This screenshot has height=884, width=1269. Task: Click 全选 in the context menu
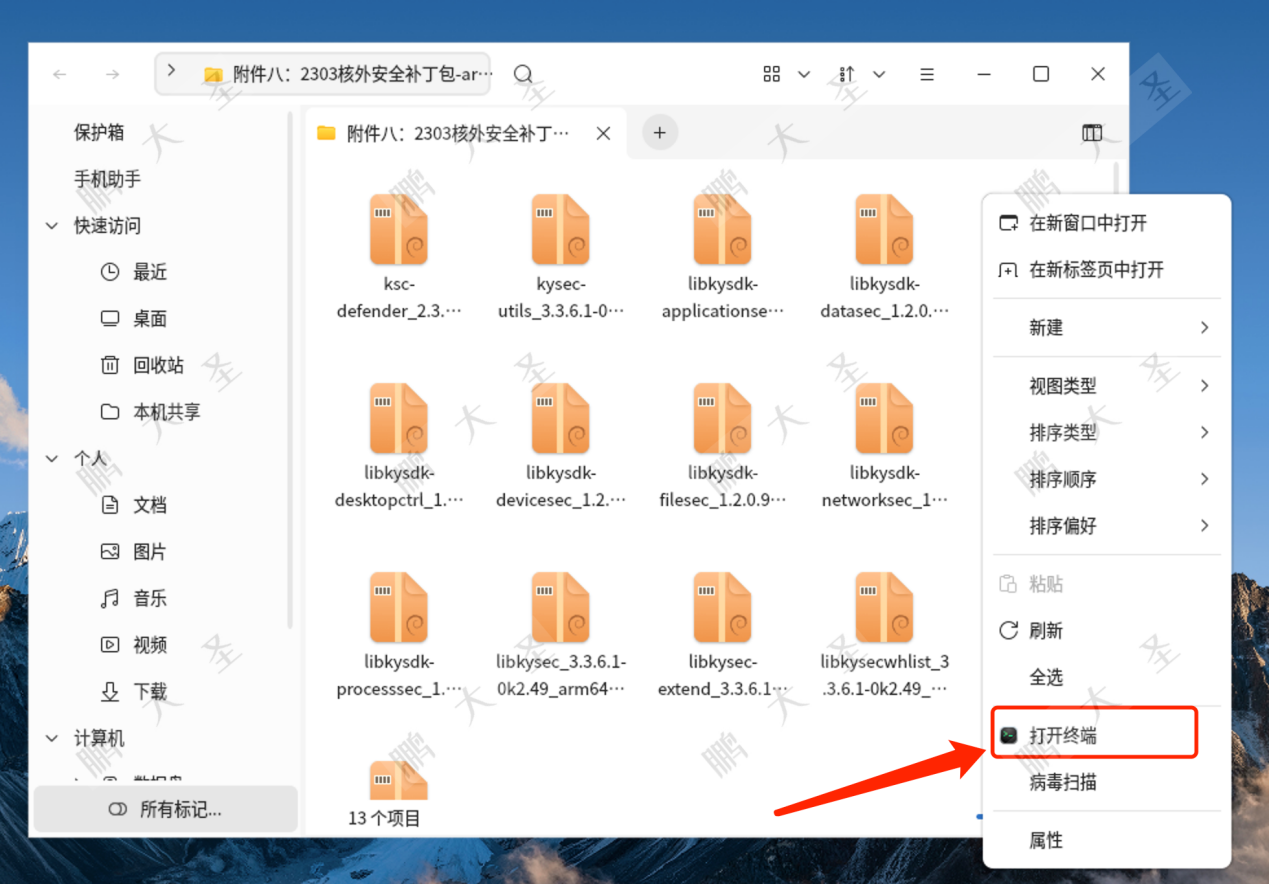(x=1107, y=677)
